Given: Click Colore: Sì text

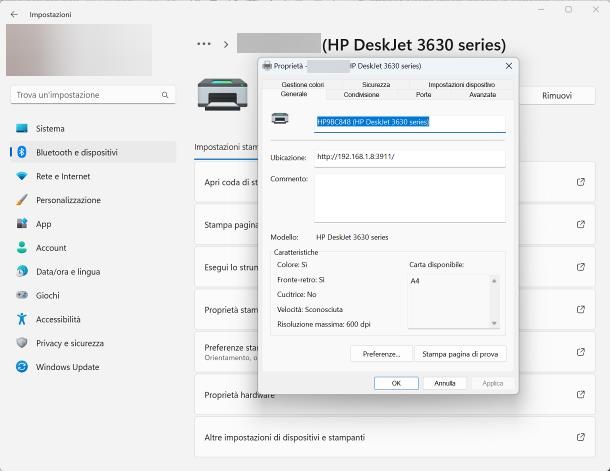Looking at the screenshot, I should click(x=292, y=264).
